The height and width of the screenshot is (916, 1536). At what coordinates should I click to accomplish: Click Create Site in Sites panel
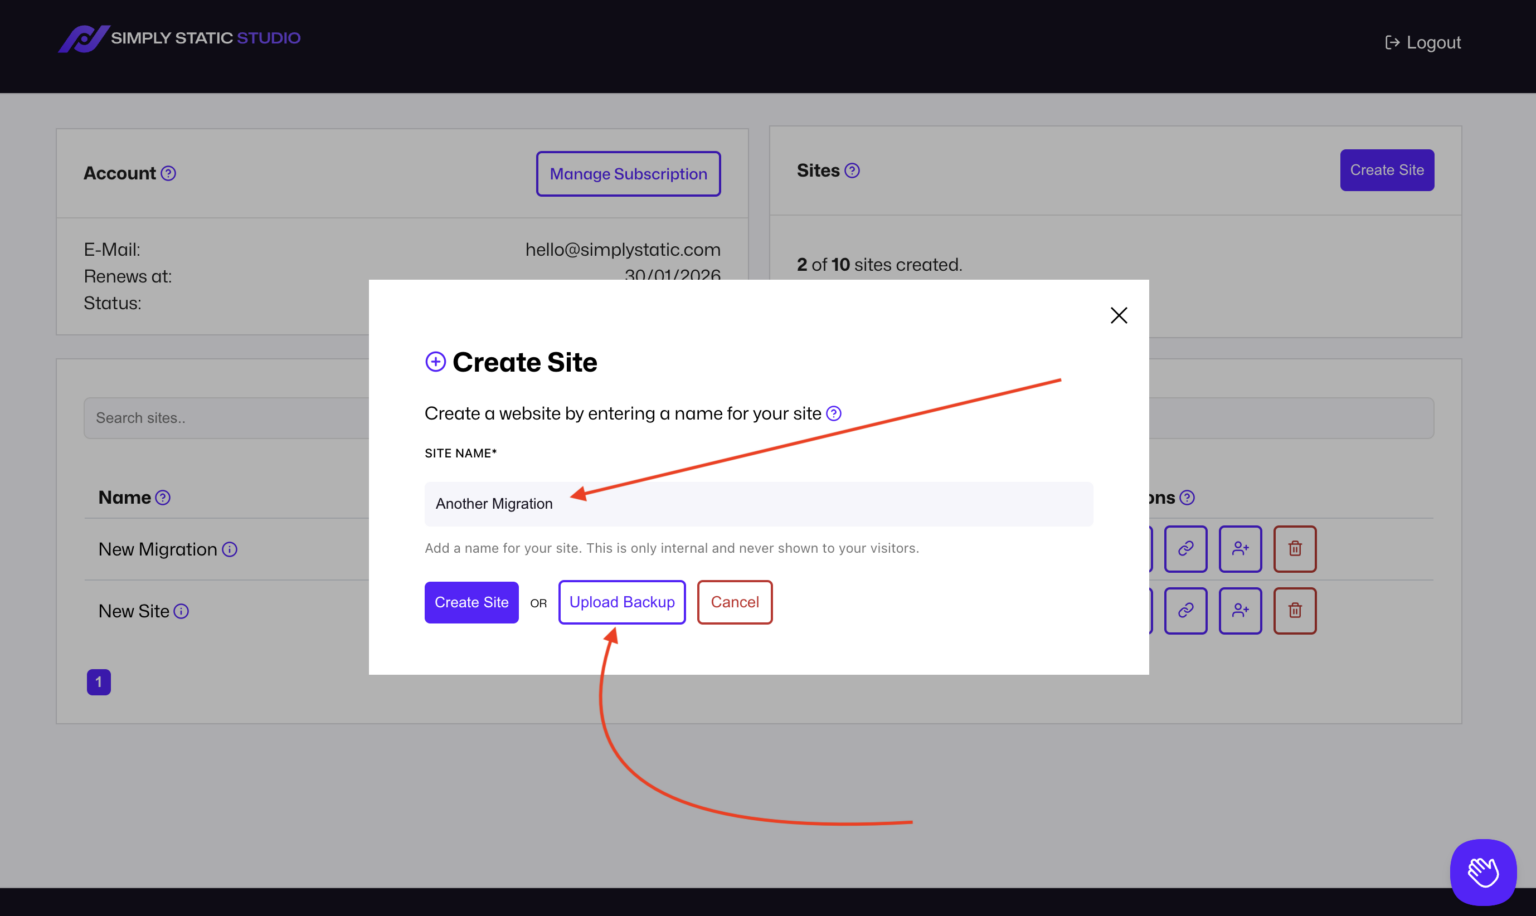(x=1386, y=170)
